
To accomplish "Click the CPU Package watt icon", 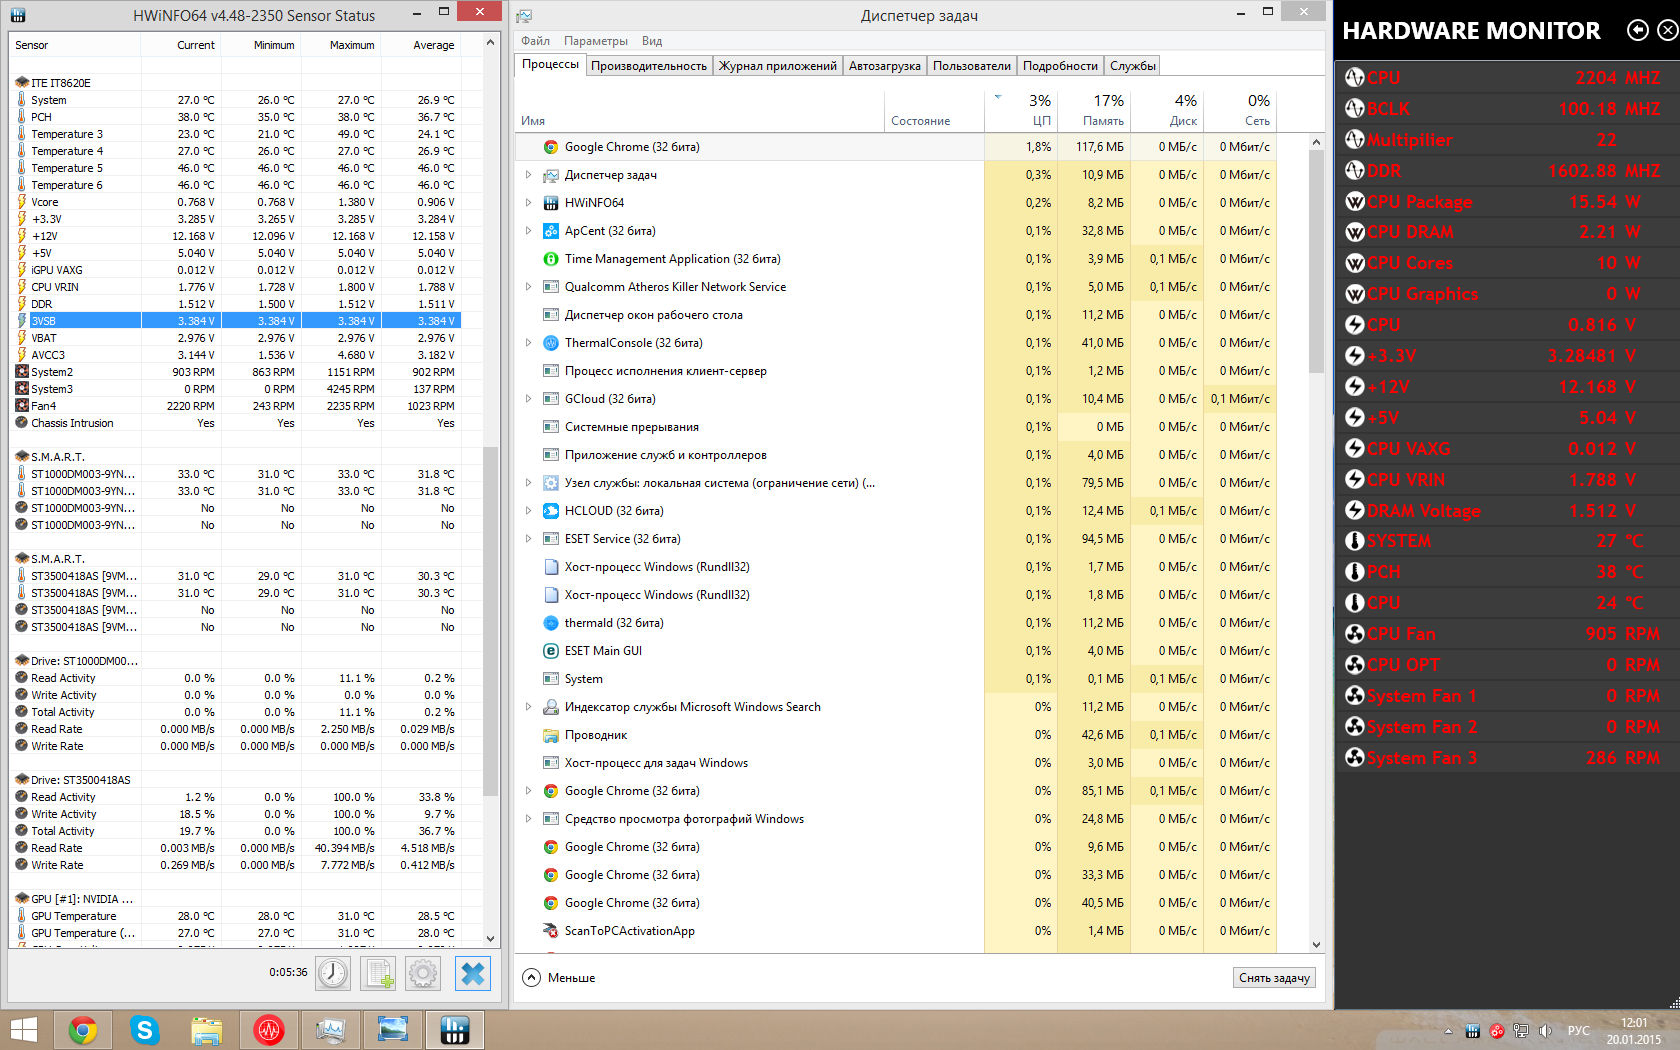I will click(x=1355, y=201).
